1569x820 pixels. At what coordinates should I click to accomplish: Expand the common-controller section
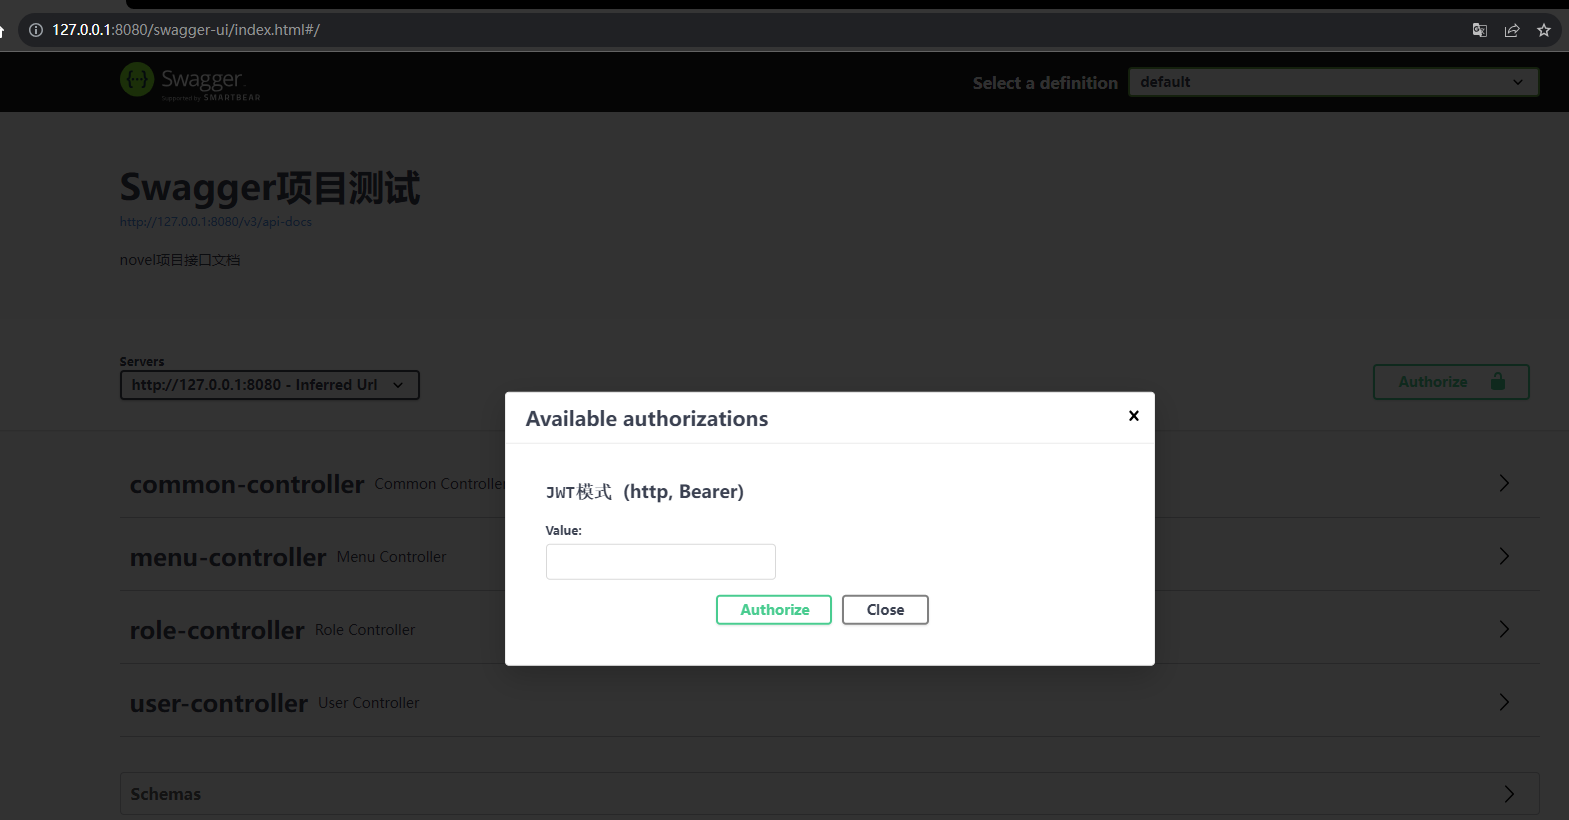pos(1504,484)
